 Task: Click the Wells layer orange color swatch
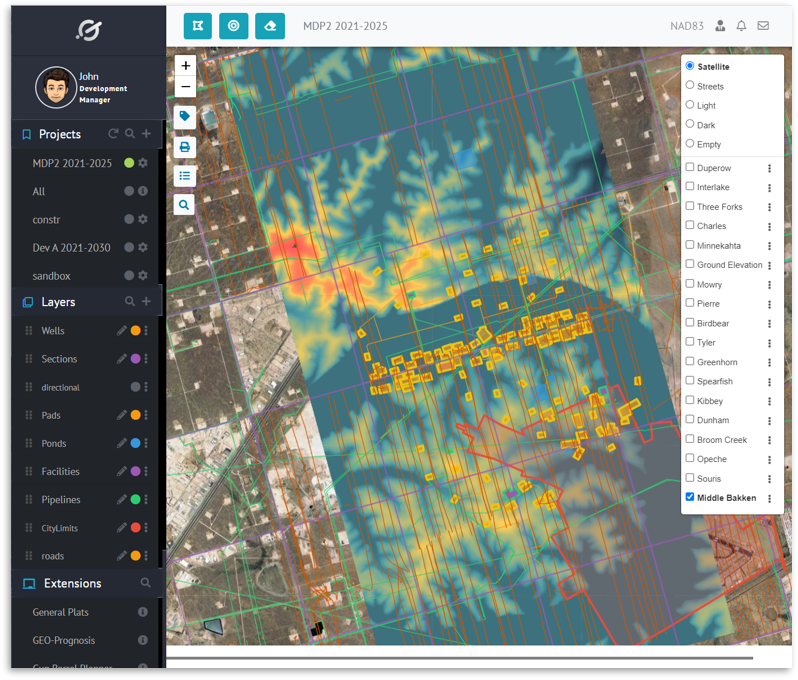[135, 331]
